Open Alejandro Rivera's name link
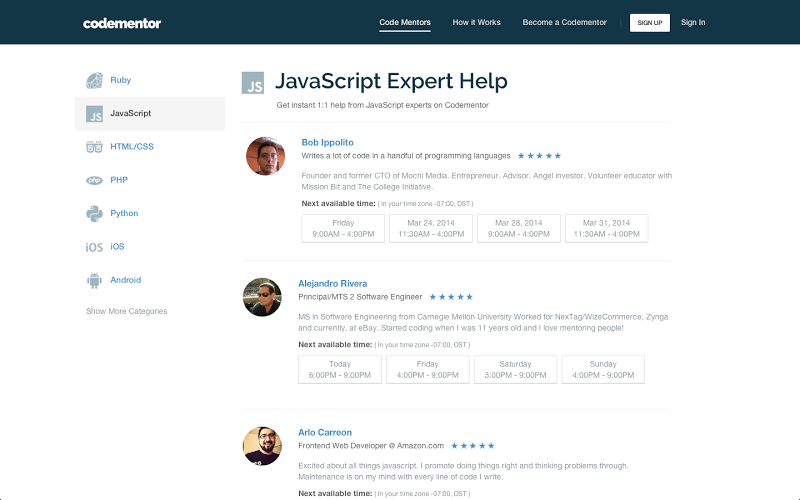Viewport: 800px width, 500px height. click(333, 284)
